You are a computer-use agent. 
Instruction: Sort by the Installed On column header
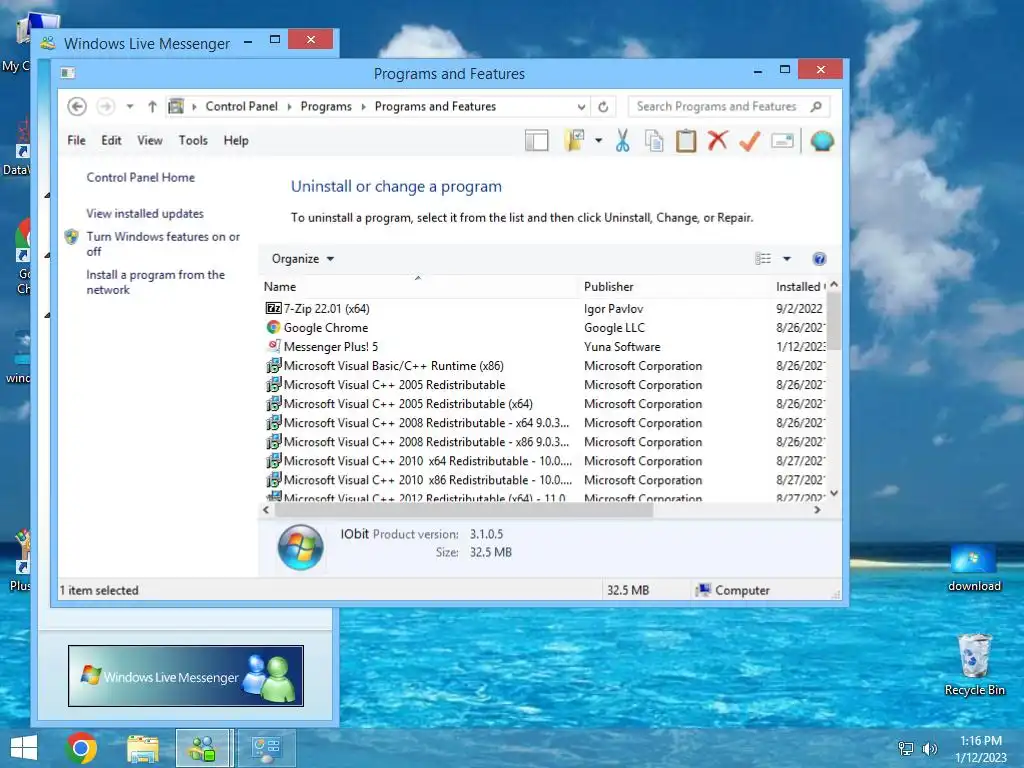pos(799,287)
